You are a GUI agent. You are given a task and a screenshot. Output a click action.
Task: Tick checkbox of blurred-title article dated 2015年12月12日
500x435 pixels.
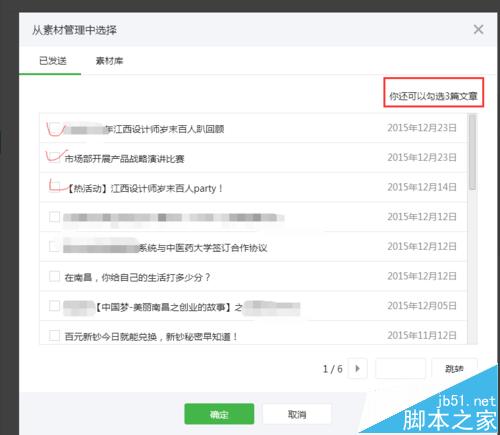coord(54,217)
